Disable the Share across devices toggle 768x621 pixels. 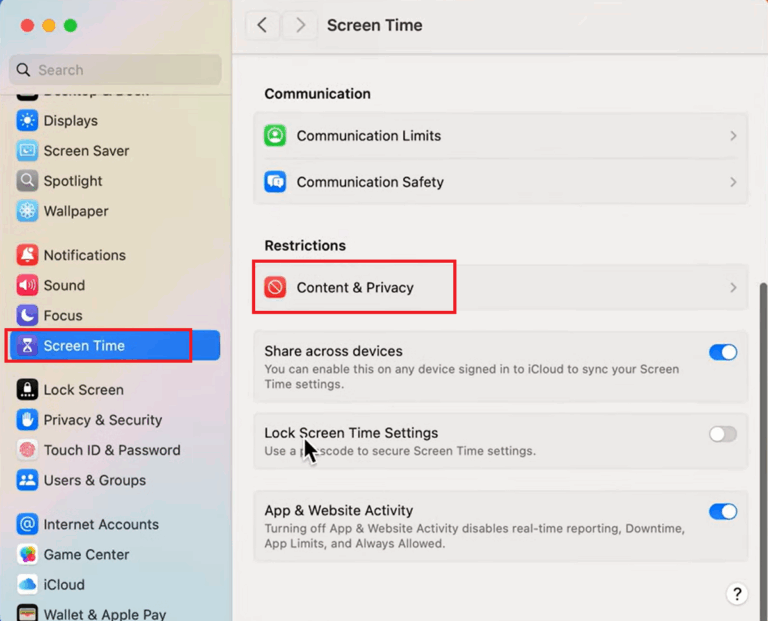[722, 352]
